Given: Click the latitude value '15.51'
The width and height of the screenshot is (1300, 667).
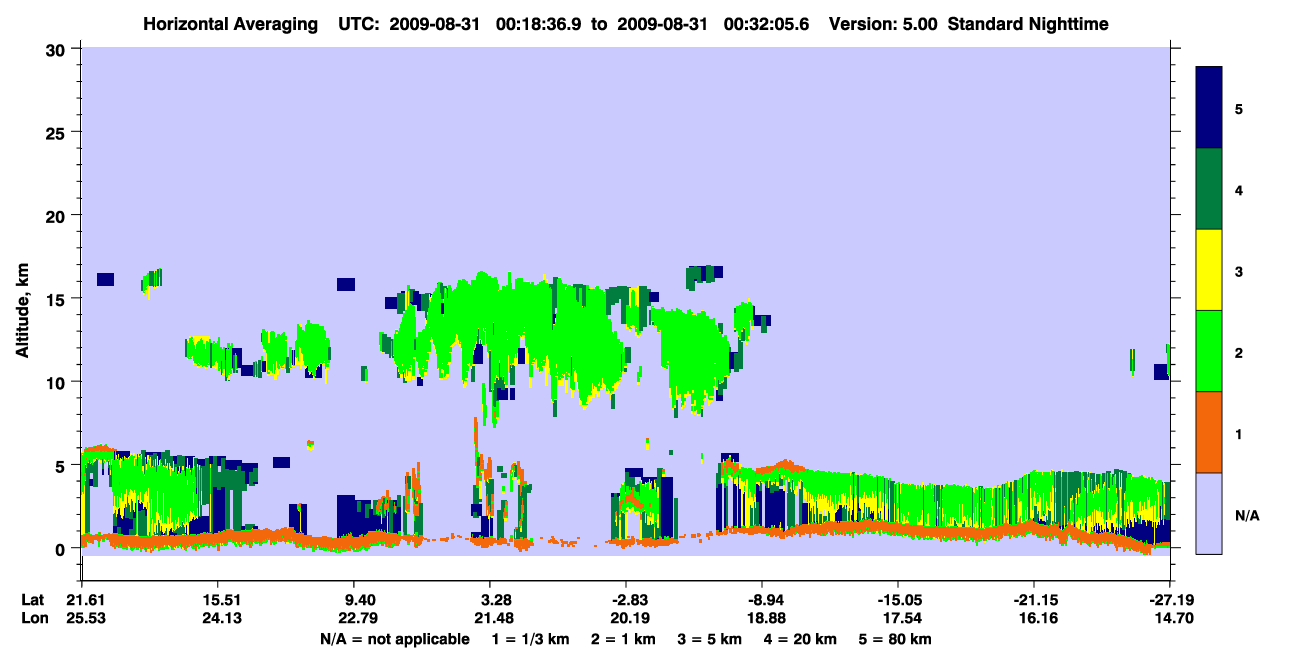Looking at the screenshot, I should click(x=217, y=600).
